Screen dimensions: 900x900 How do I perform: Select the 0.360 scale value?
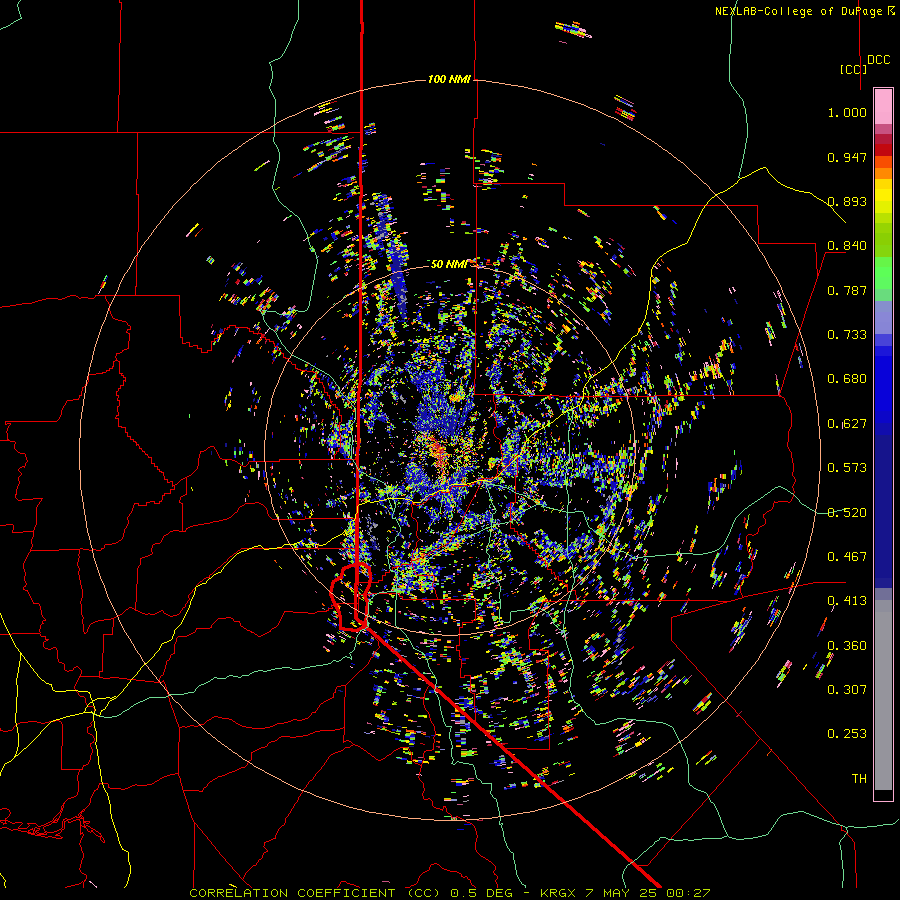pos(847,646)
